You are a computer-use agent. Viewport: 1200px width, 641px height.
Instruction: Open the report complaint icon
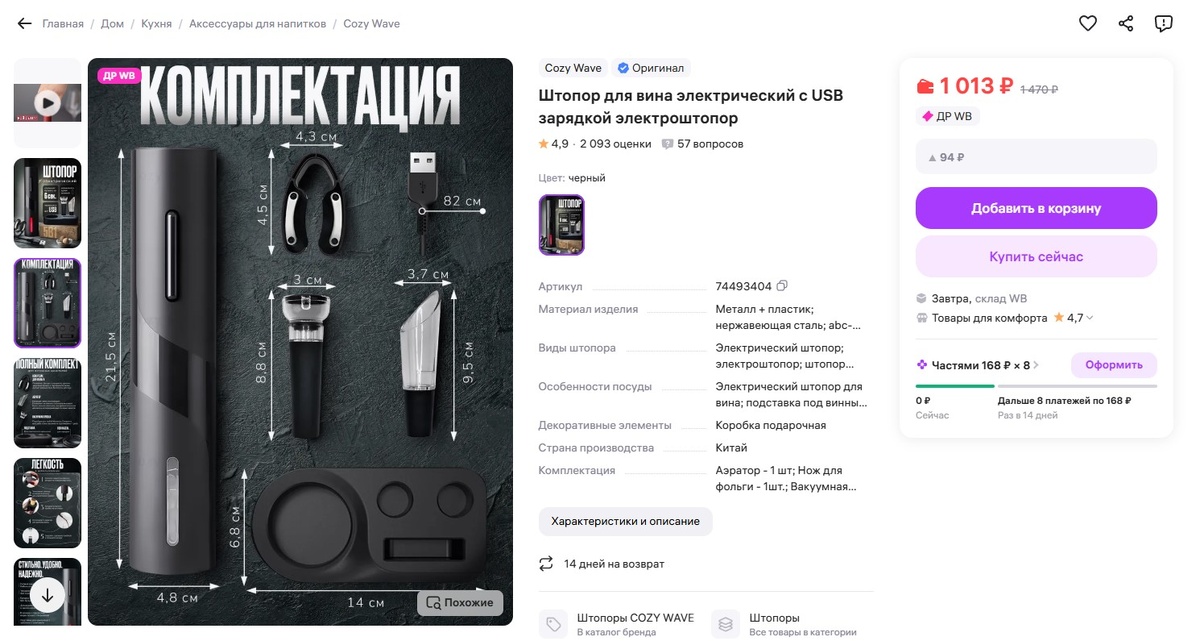[x=1164, y=24]
